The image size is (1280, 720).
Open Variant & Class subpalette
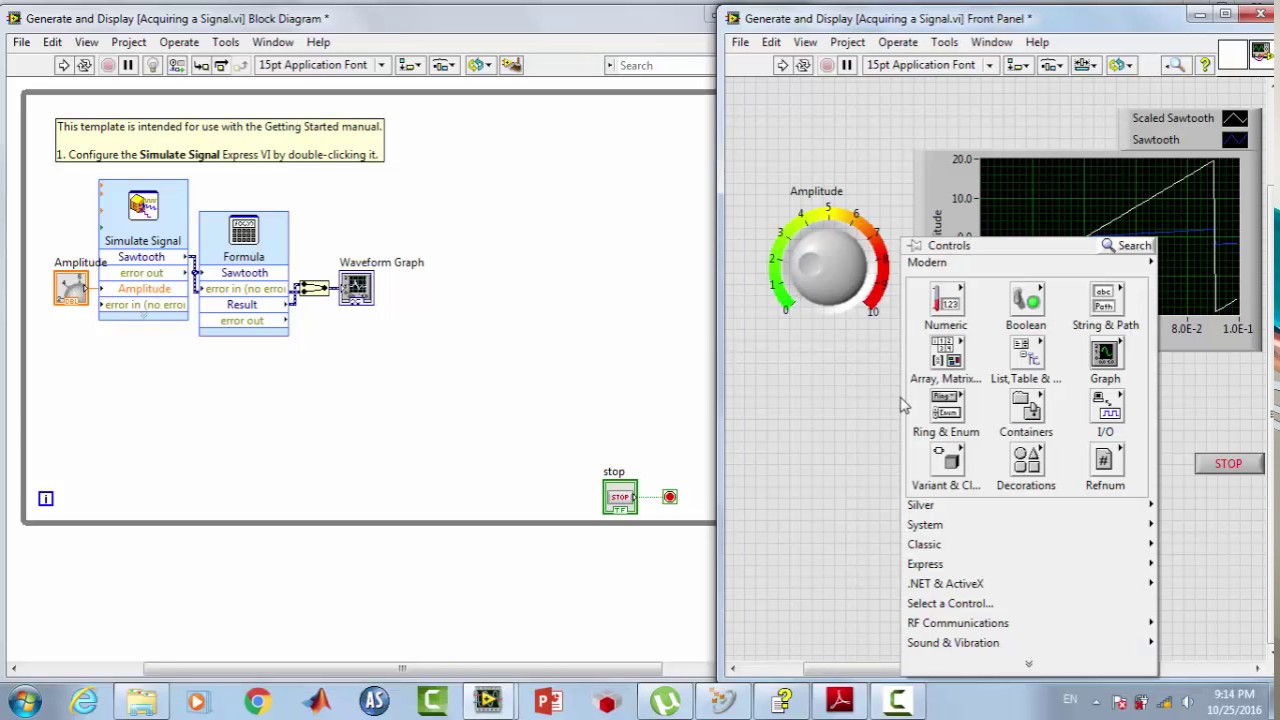coord(945,467)
